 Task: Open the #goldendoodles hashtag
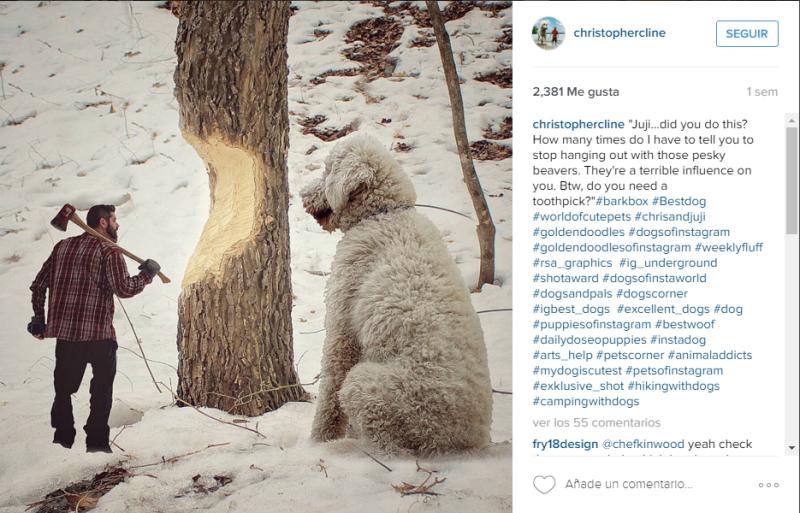(579, 232)
